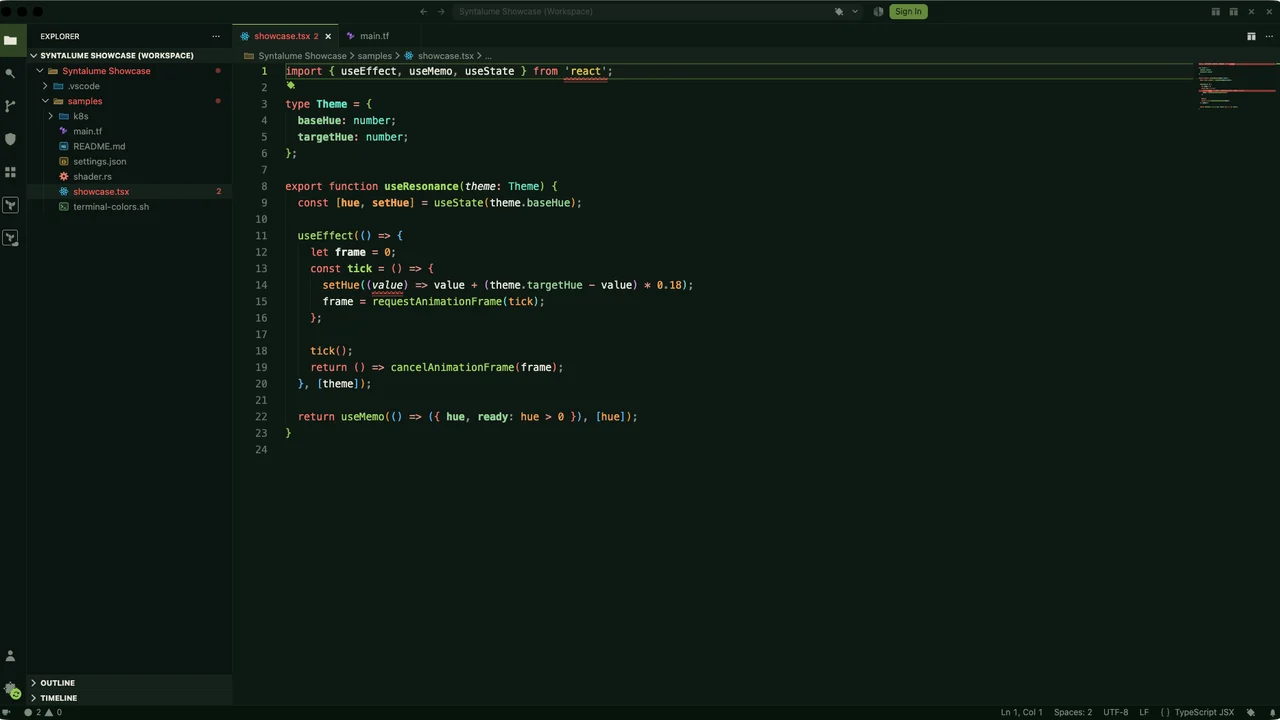Viewport: 1280px width, 720px height.
Task: Click the Explorer more actions ellipsis
Action: (x=215, y=36)
